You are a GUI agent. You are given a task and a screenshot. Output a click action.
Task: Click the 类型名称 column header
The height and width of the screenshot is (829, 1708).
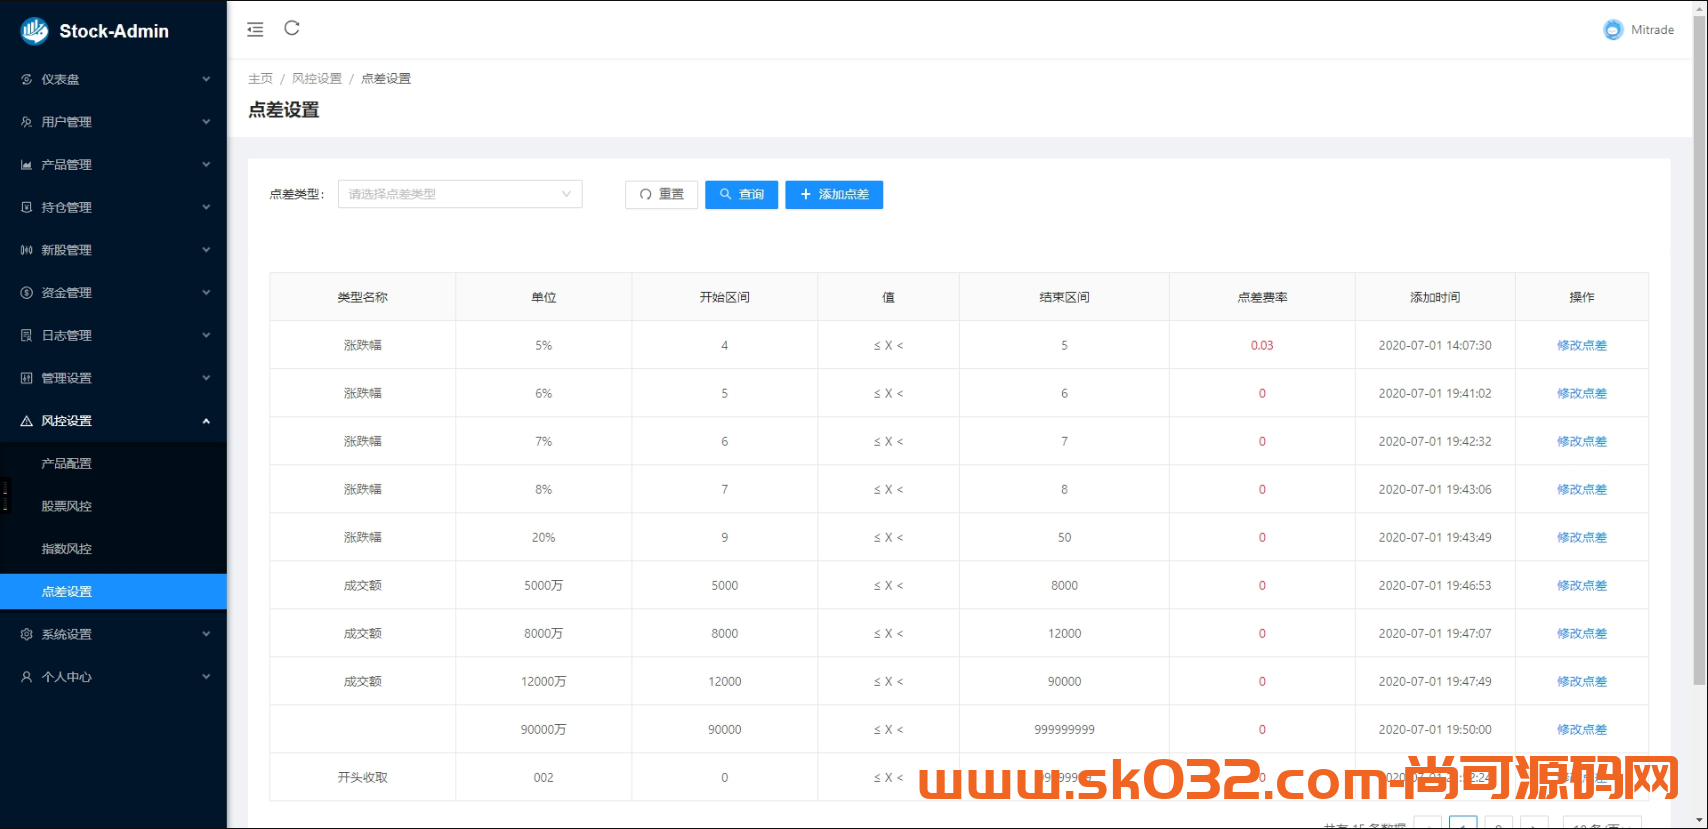362,297
